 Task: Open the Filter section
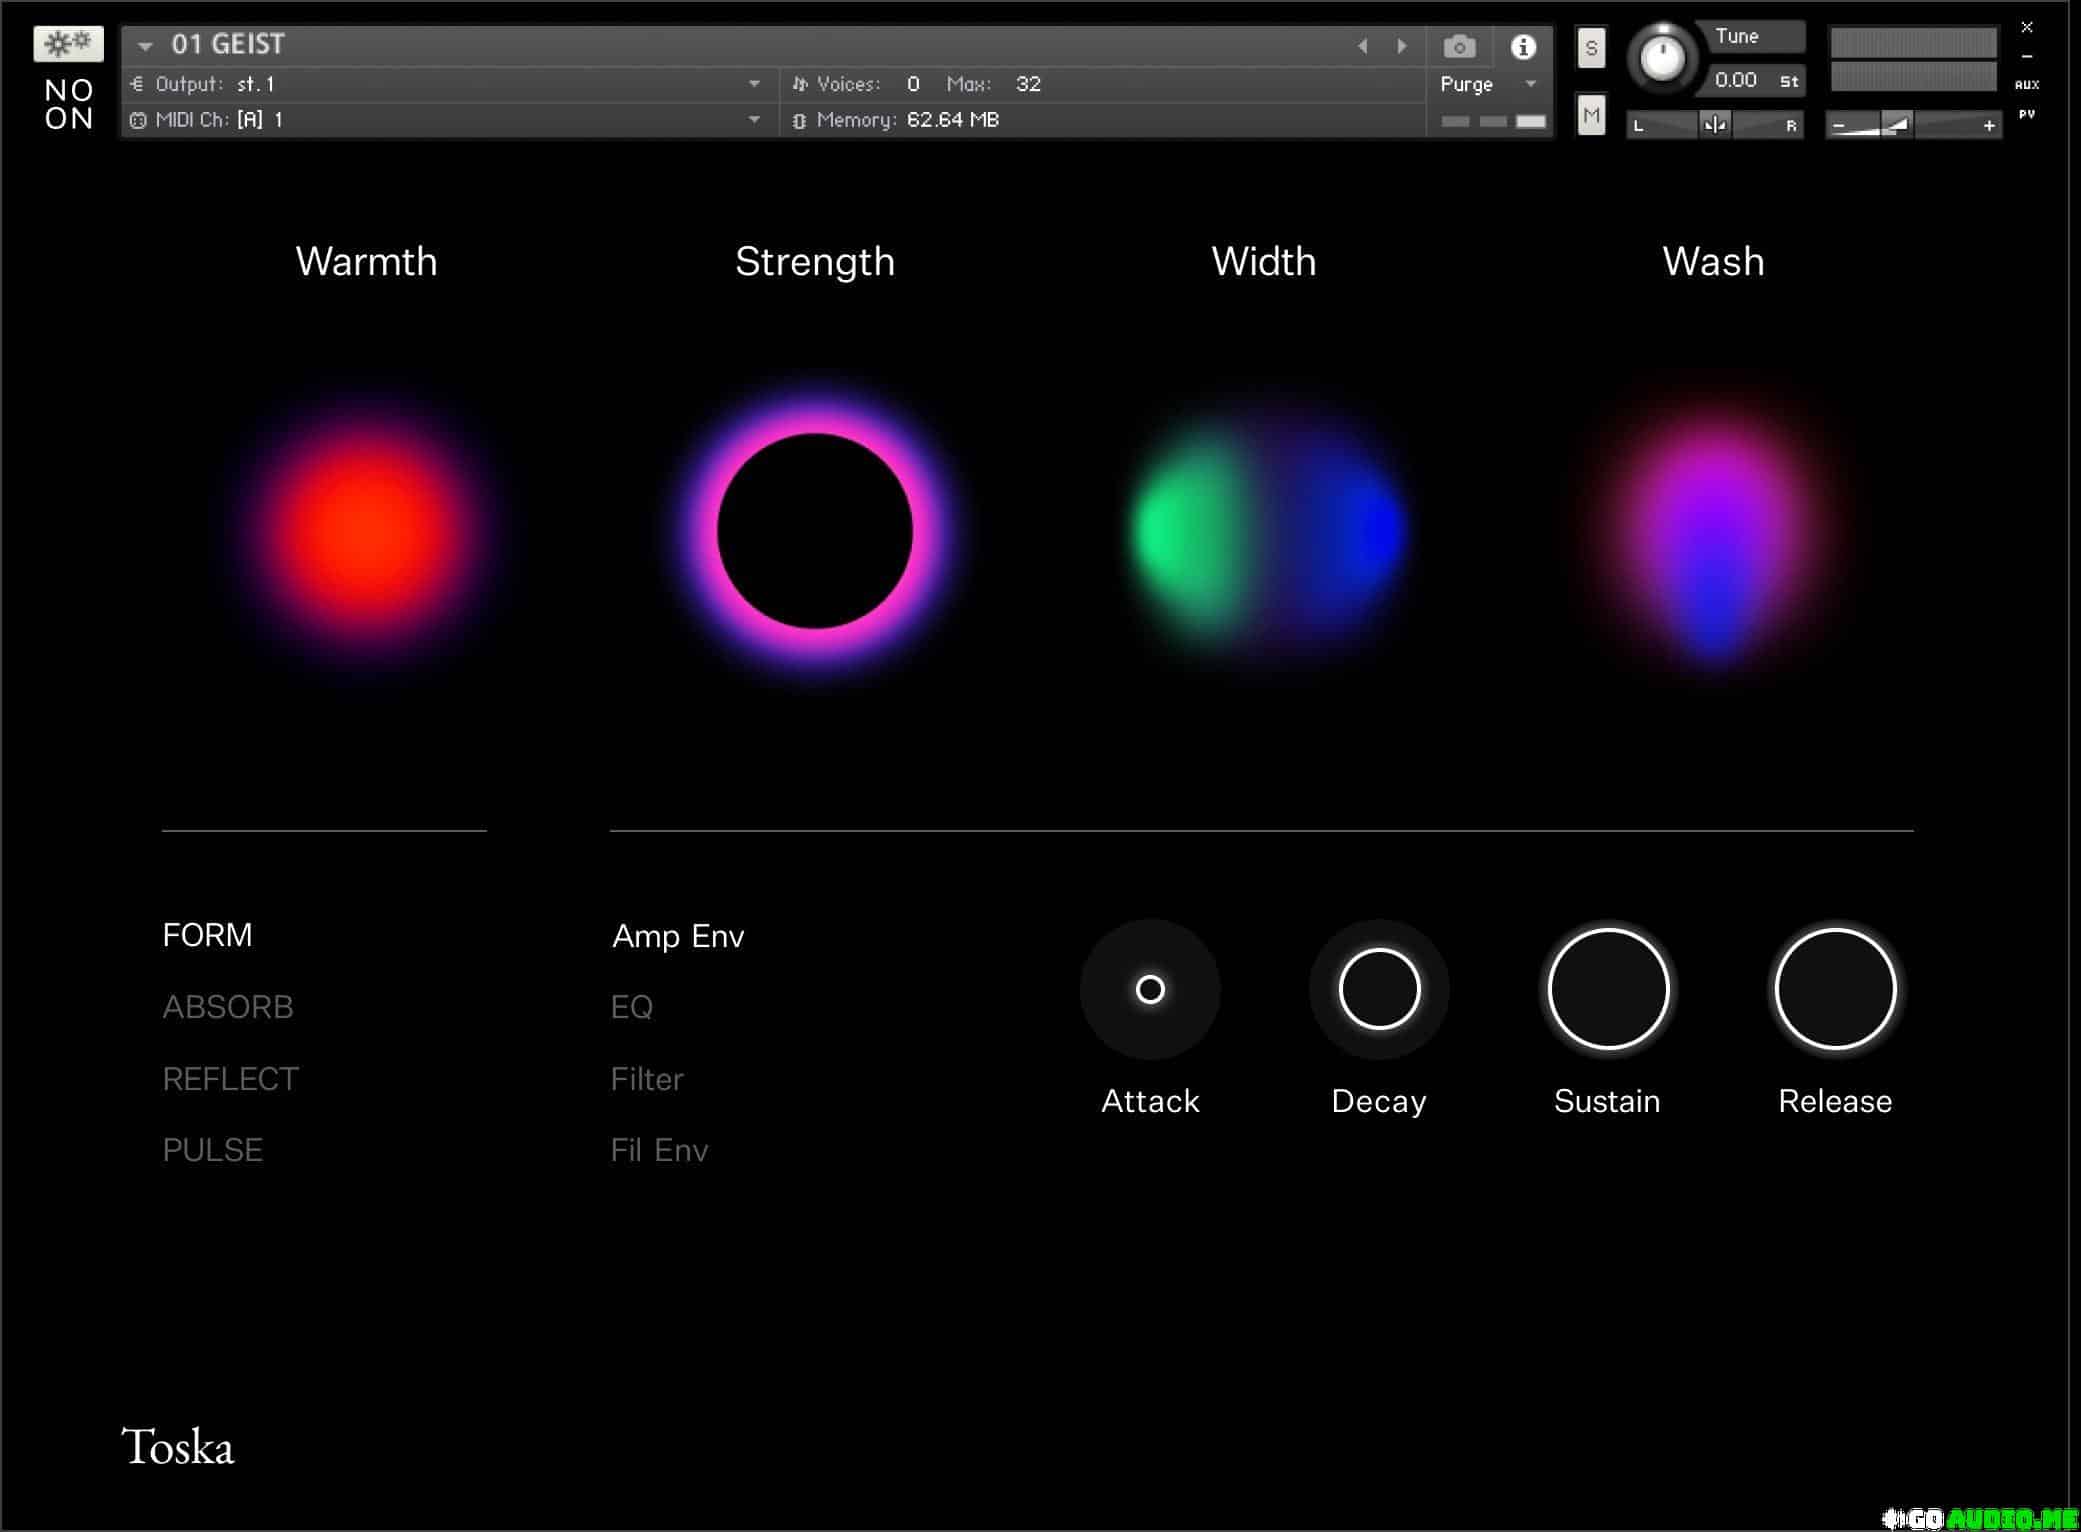pos(647,1079)
